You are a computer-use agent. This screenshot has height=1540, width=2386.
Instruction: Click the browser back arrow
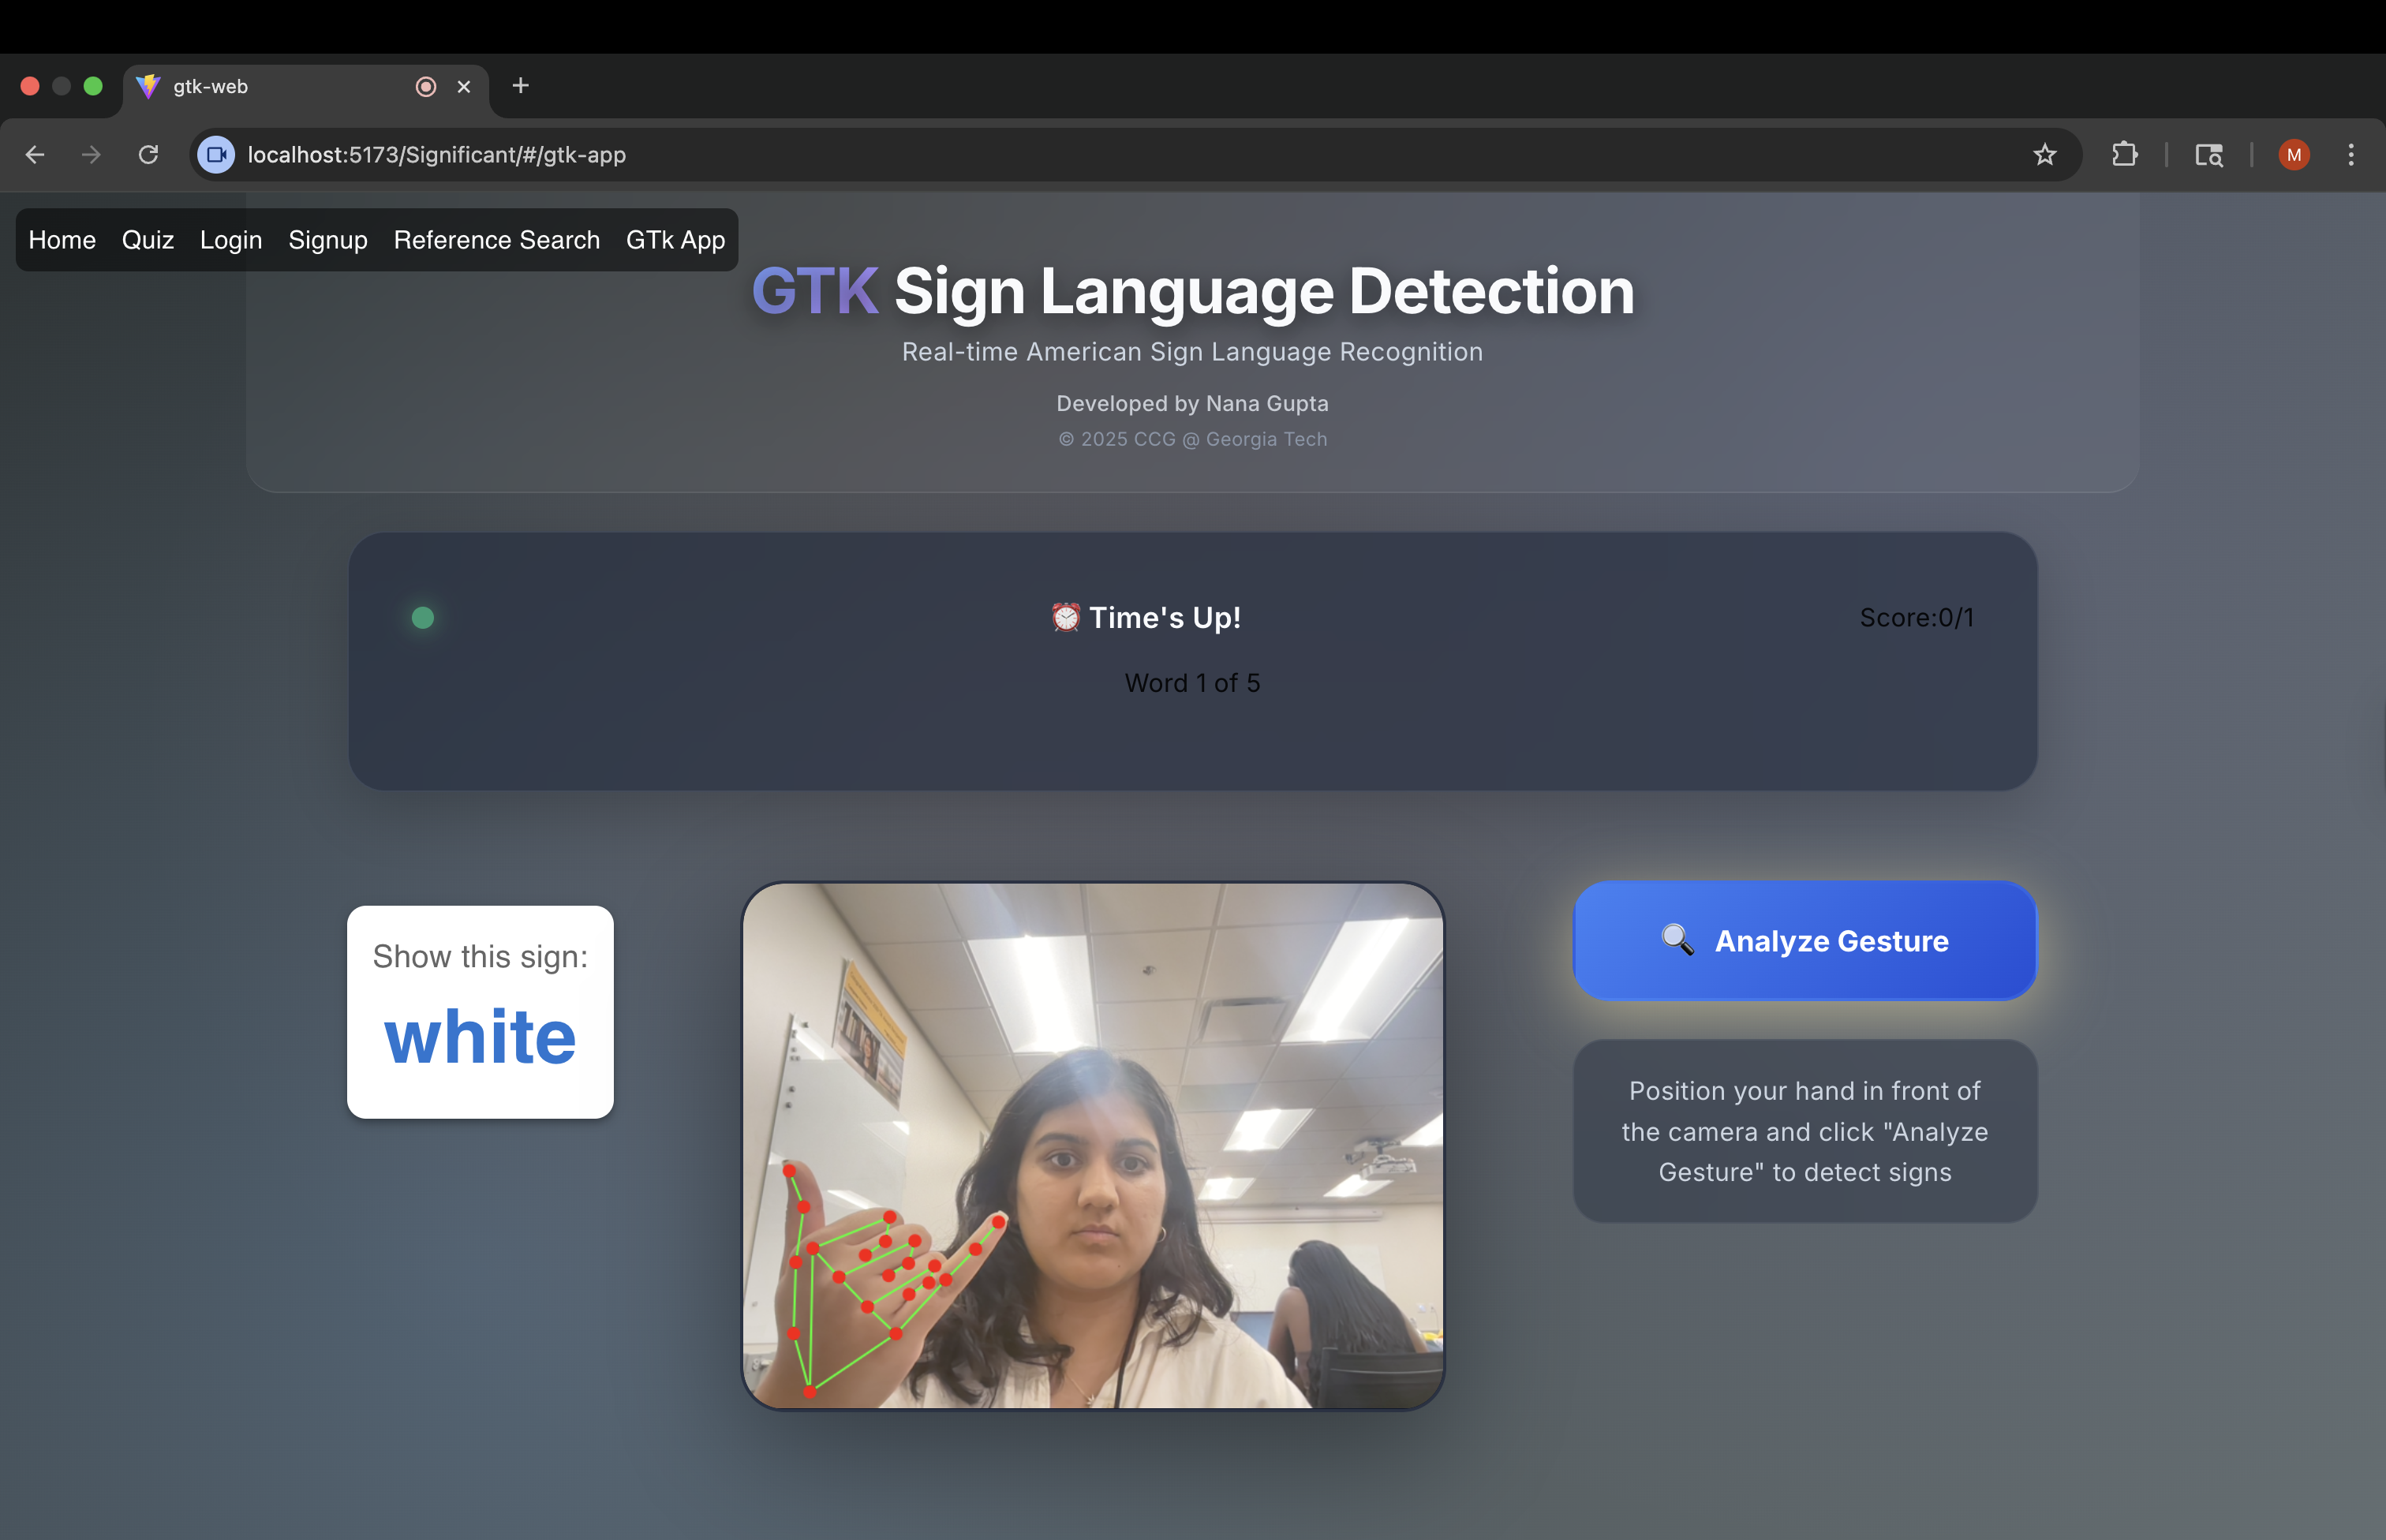[35, 155]
